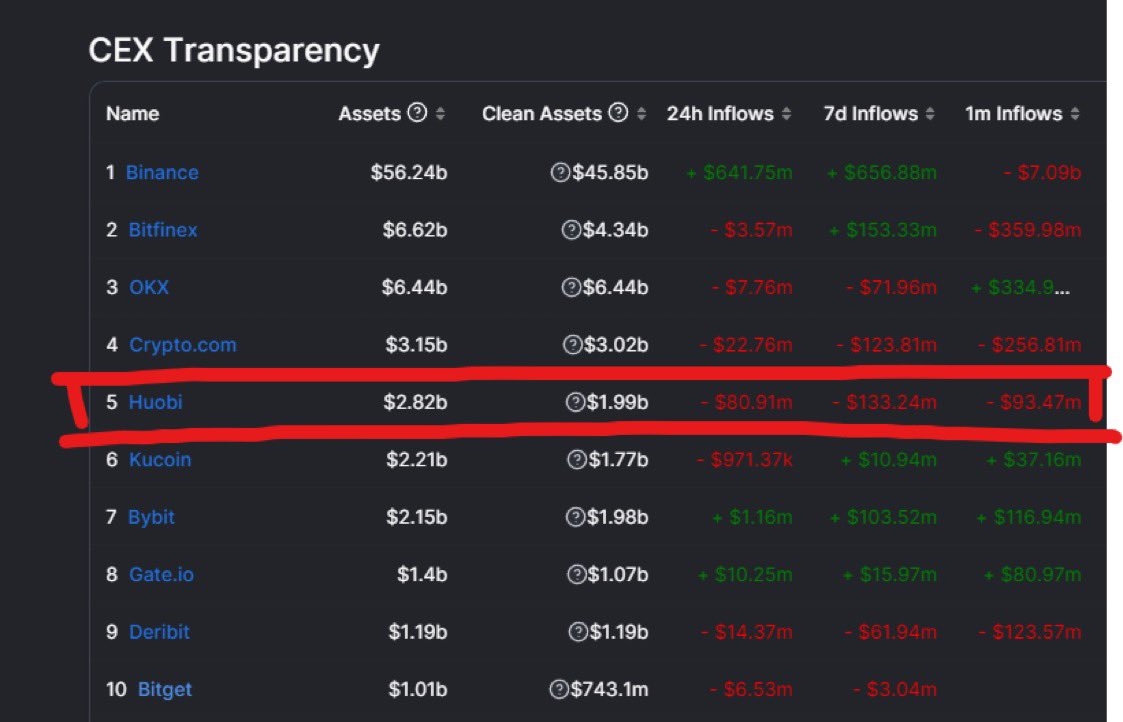
Task: Select Kucoin assets value $2.21b
Action: [x=417, y=460]
